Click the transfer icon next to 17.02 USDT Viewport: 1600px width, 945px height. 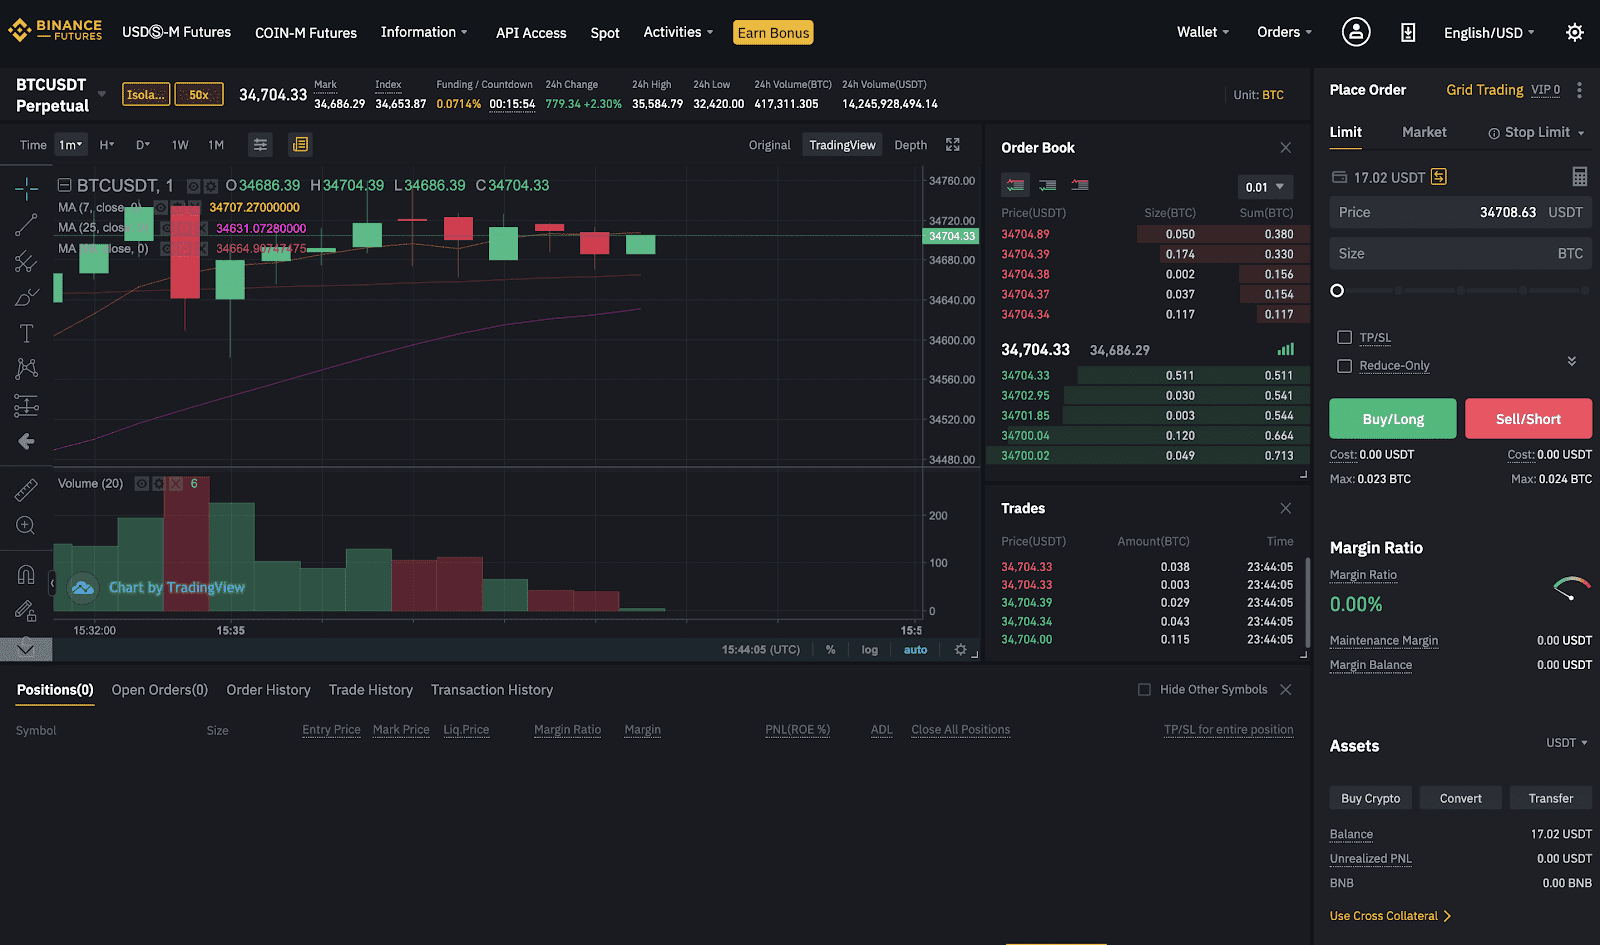[x=1439, y=177]
